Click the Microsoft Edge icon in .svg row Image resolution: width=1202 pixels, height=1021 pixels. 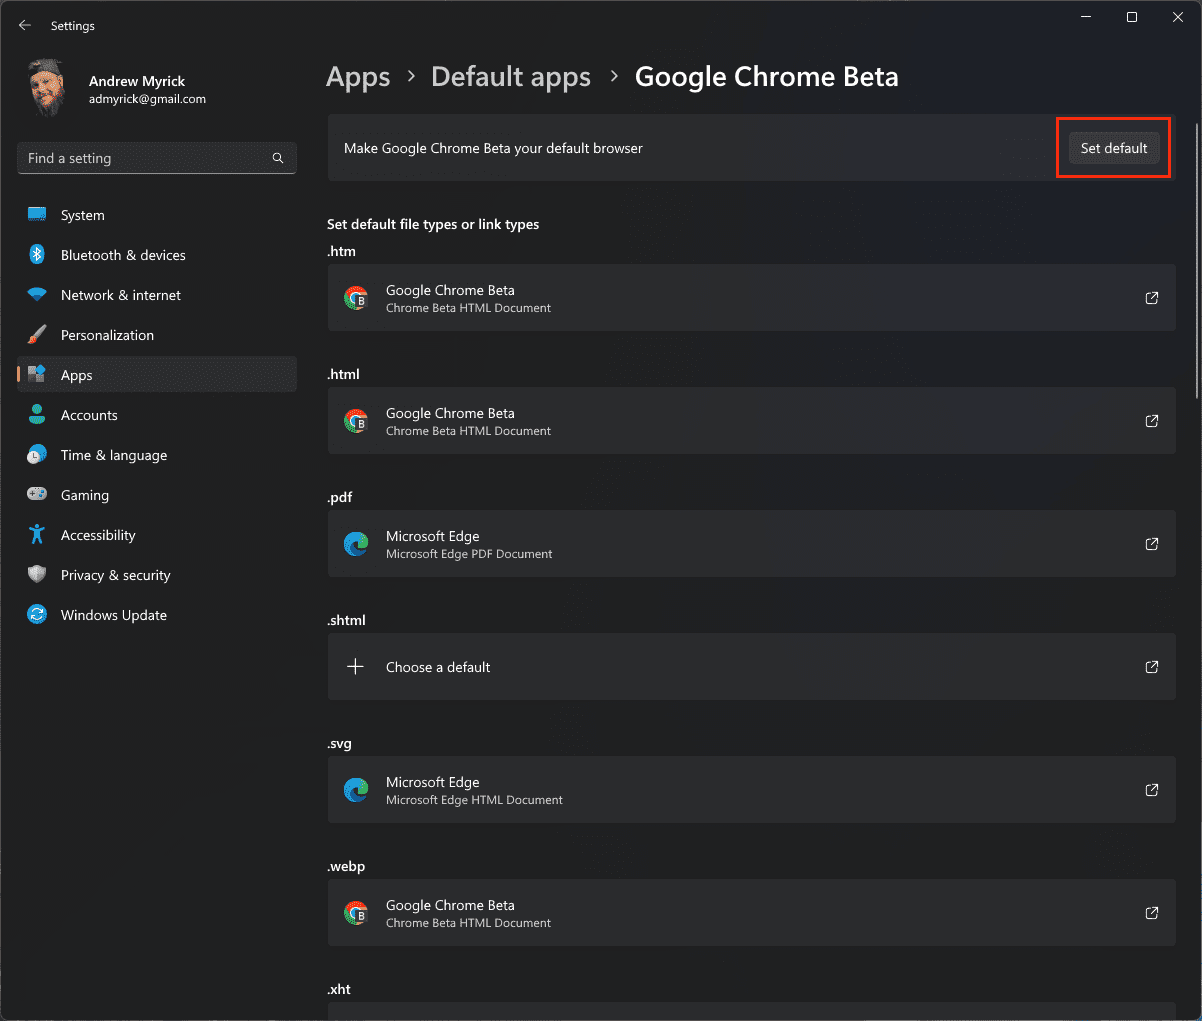356,790
